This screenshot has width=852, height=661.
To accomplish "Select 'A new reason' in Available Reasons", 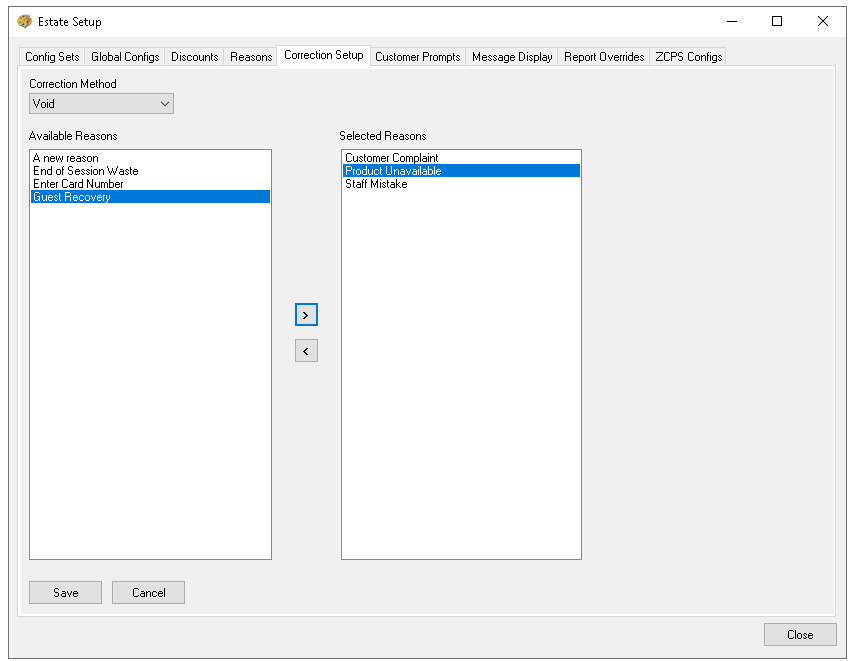I will [66, 158].
